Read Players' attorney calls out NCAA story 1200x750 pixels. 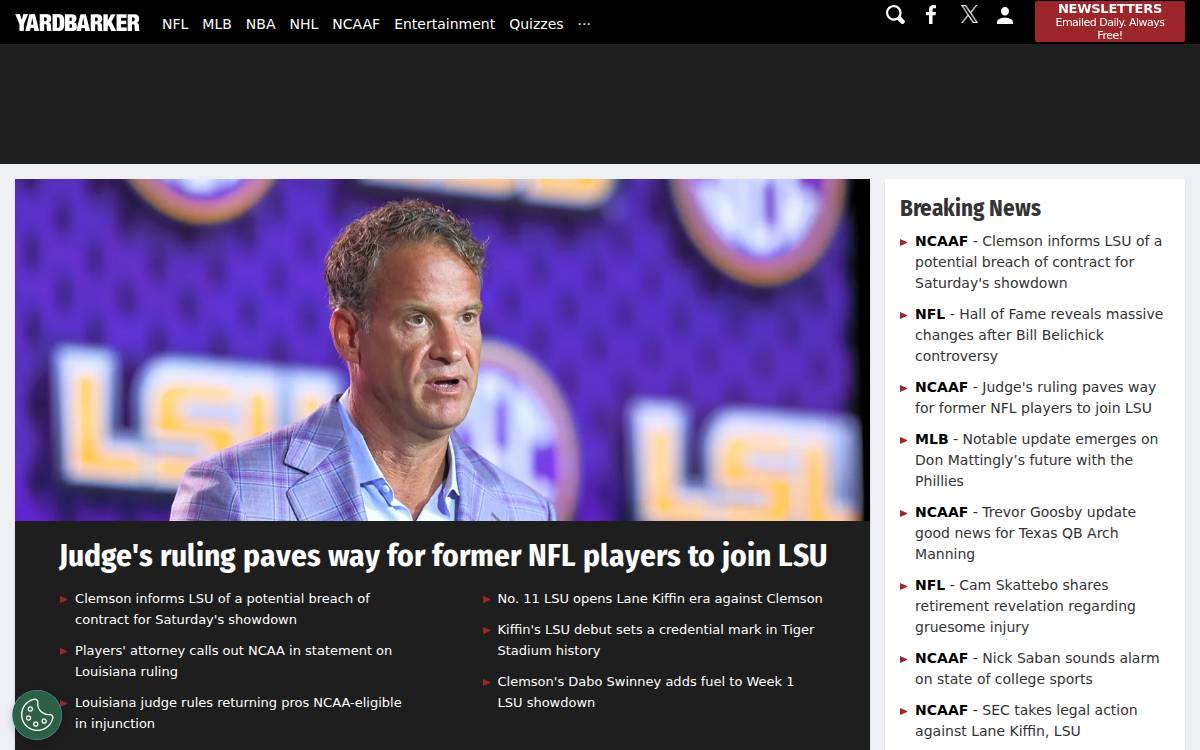[233, 661]
